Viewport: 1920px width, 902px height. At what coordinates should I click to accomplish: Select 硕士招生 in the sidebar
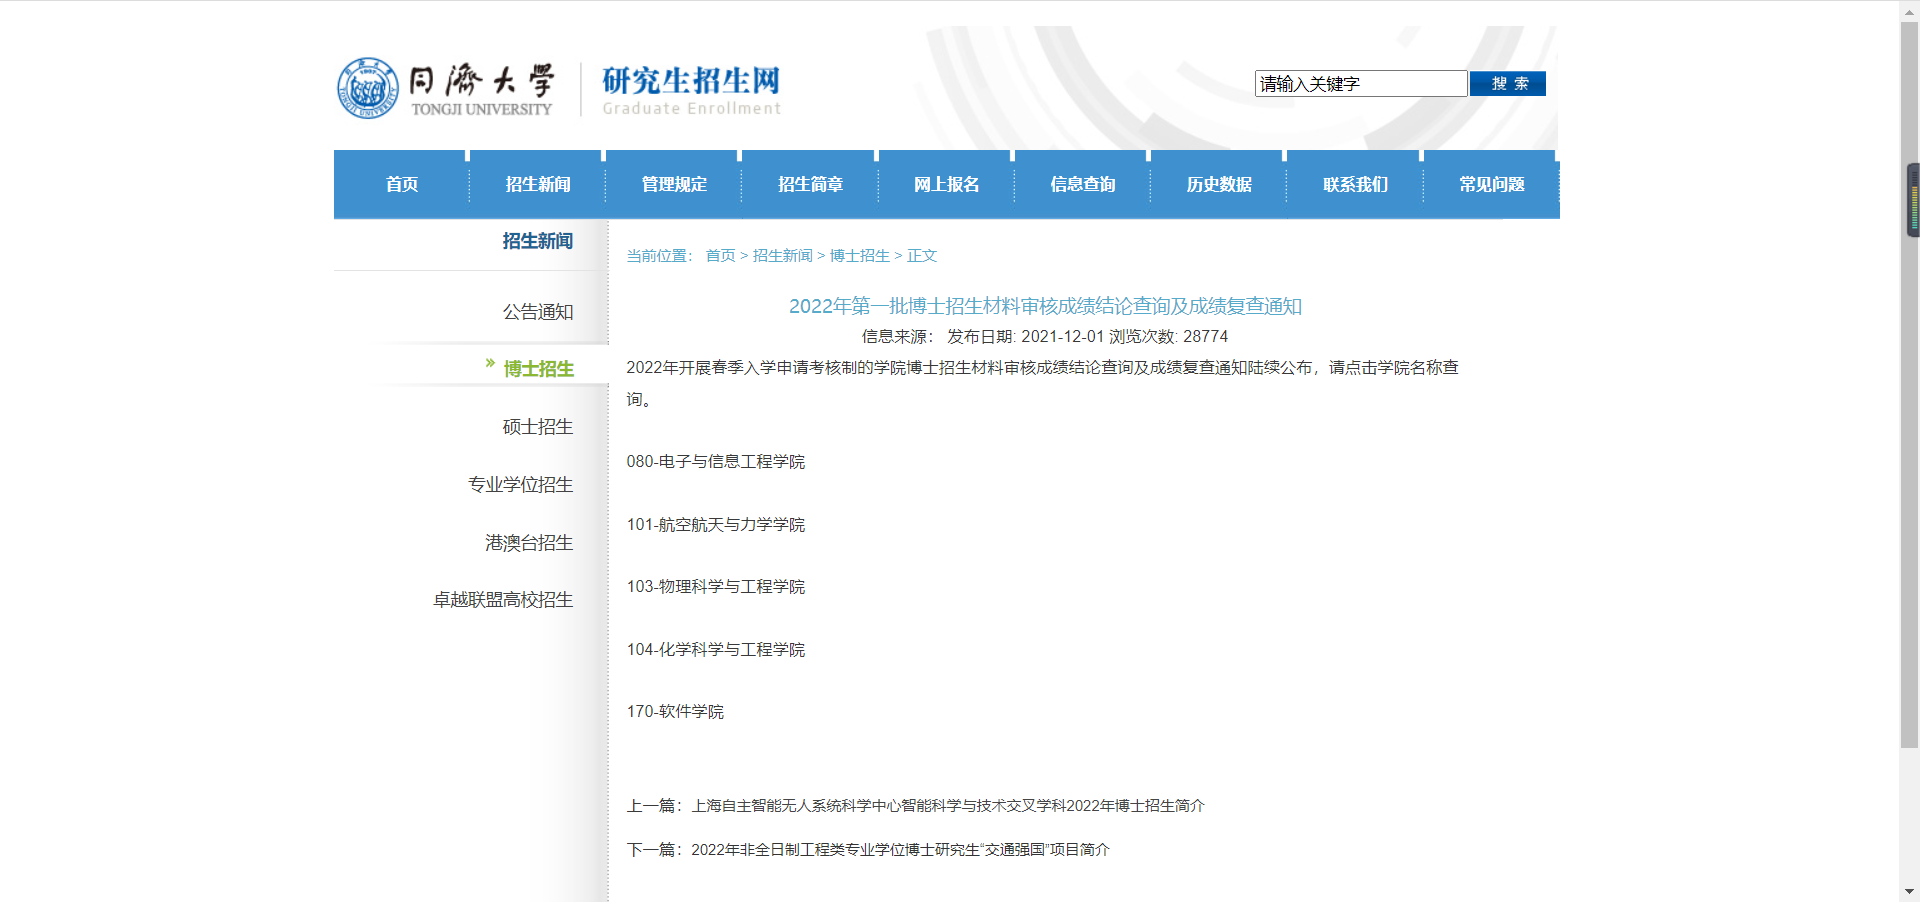pyautogui.click(x=537, y=427)
